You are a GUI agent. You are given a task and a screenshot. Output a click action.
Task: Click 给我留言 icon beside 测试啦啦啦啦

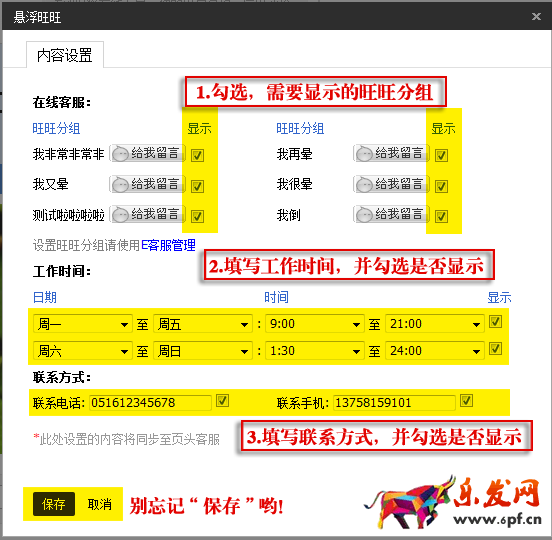pyautogui.click(x=148, y=214)
